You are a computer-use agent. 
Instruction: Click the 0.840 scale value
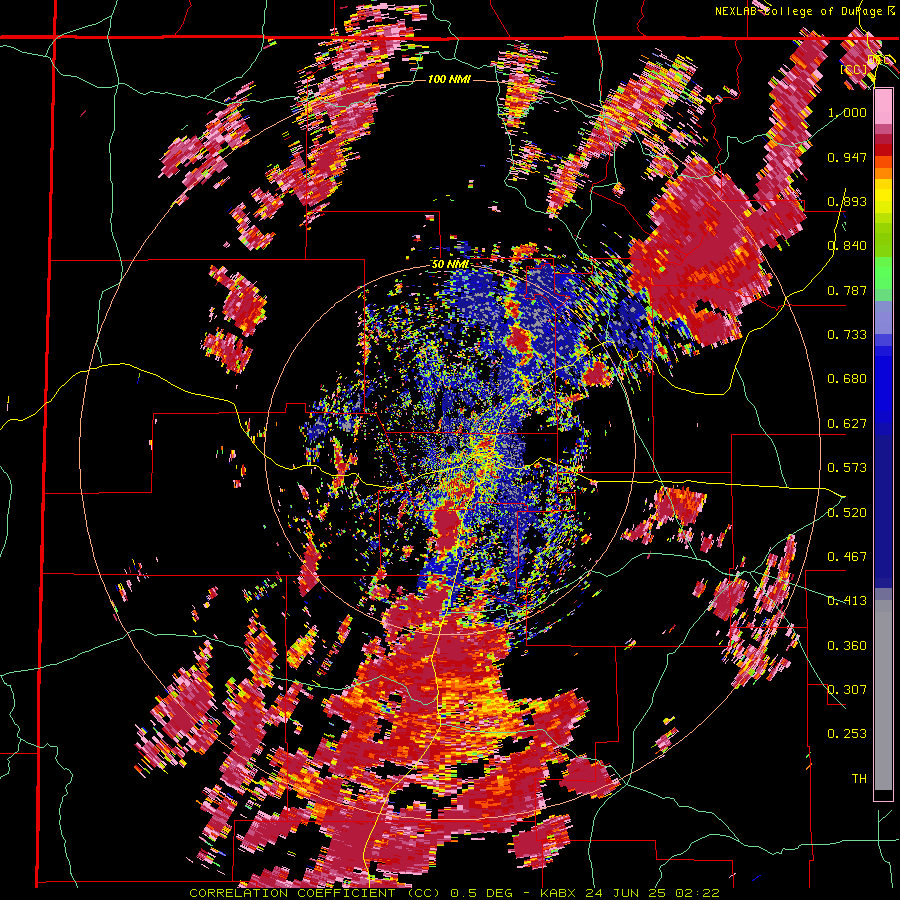point(847,246)
